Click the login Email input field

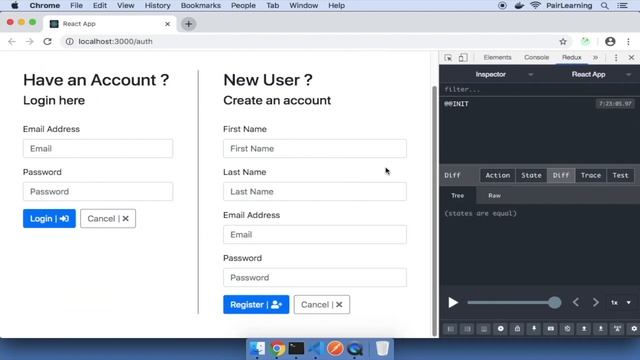98,149
